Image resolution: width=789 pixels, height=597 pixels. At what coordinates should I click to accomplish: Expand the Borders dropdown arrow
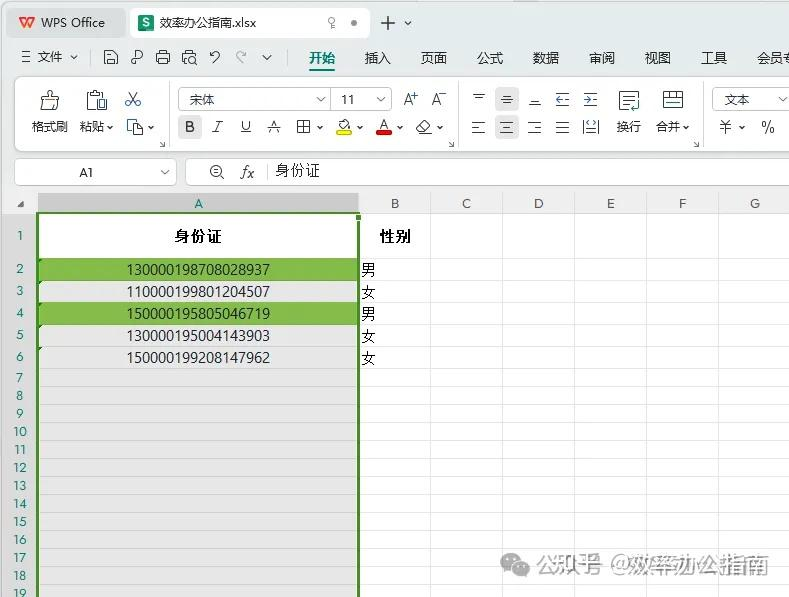320,127
